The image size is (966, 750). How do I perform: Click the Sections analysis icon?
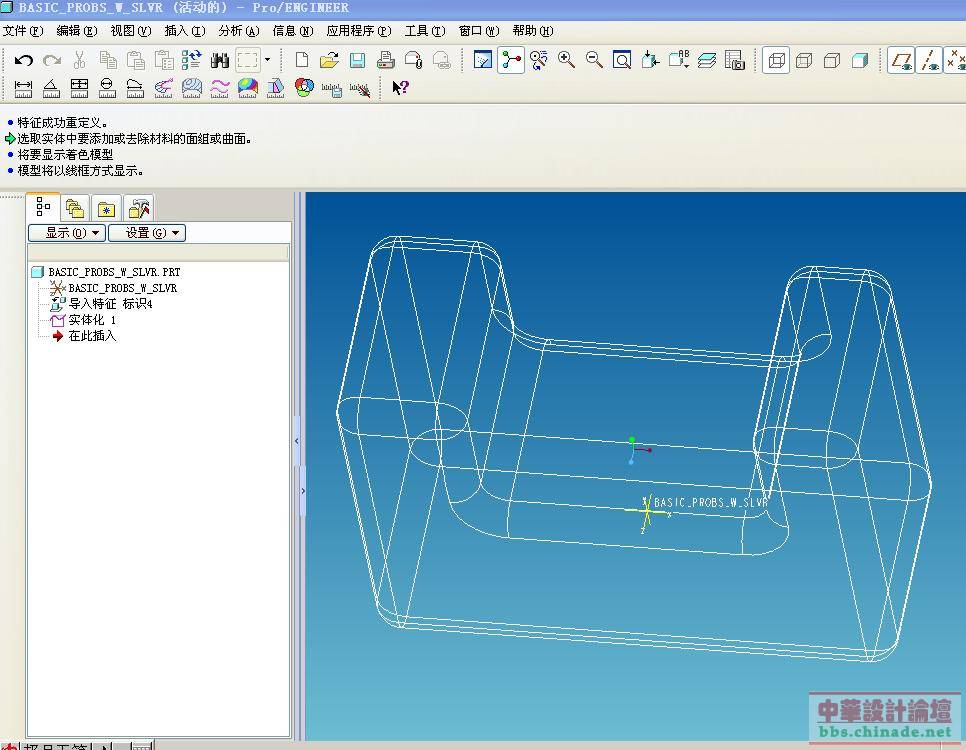pos(192,88)
